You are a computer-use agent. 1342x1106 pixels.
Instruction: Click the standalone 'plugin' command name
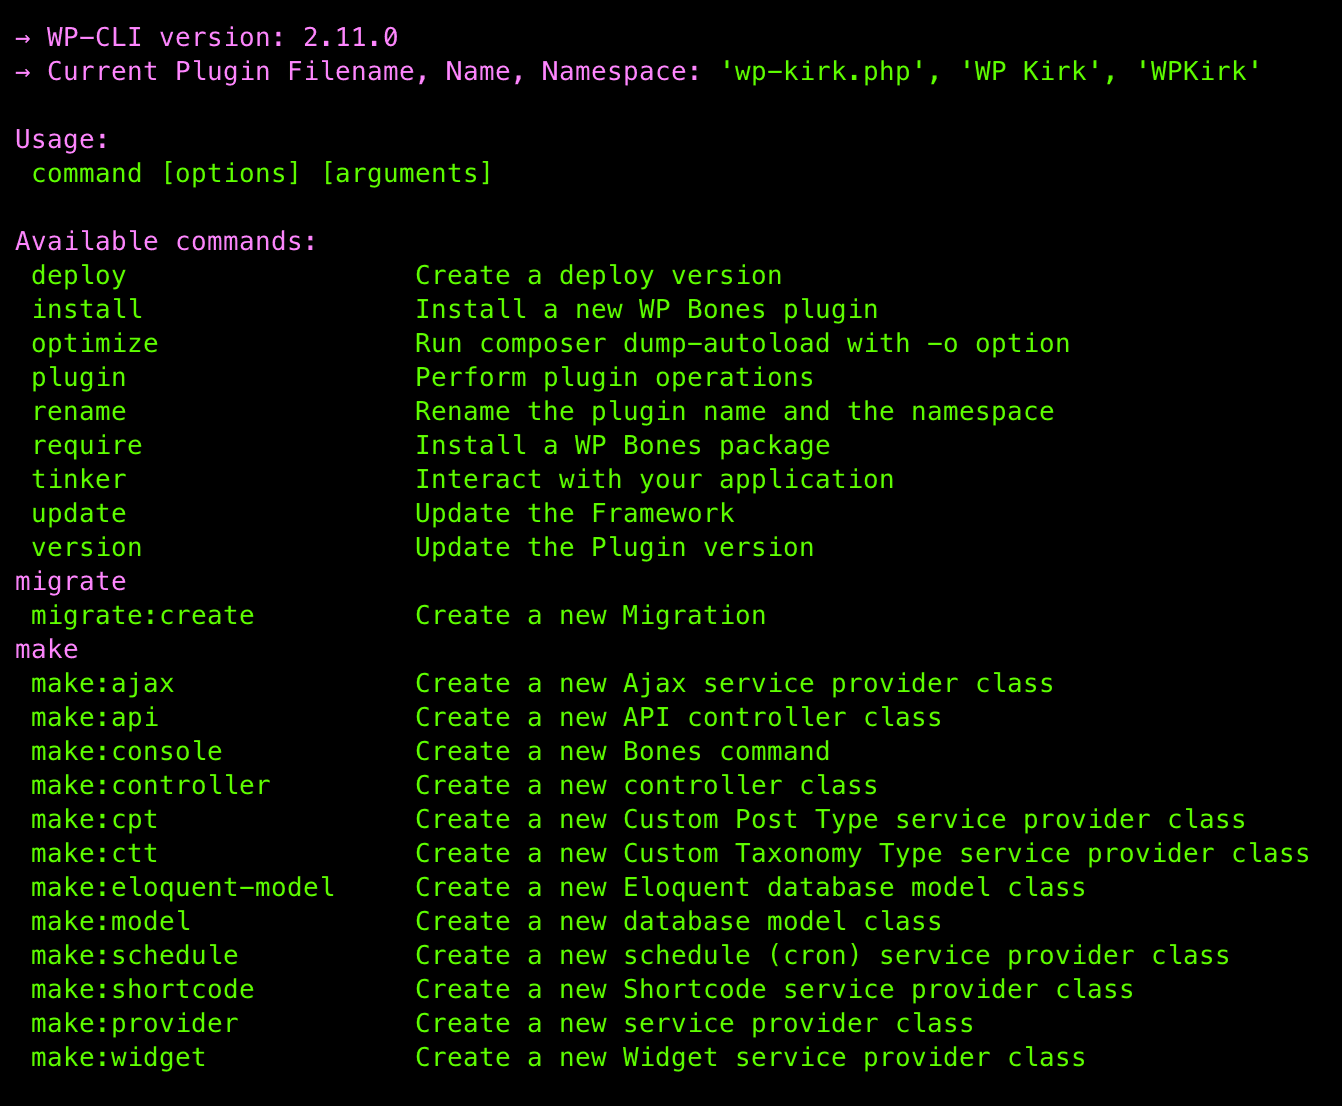[79, 378]
